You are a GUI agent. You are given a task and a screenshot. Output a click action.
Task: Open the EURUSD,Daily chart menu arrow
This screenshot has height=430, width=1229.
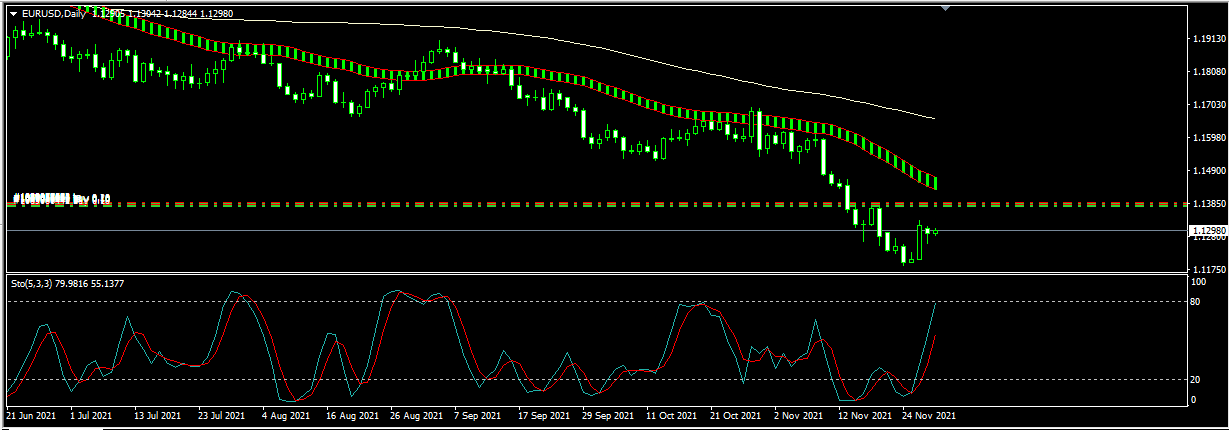(13, 12)
